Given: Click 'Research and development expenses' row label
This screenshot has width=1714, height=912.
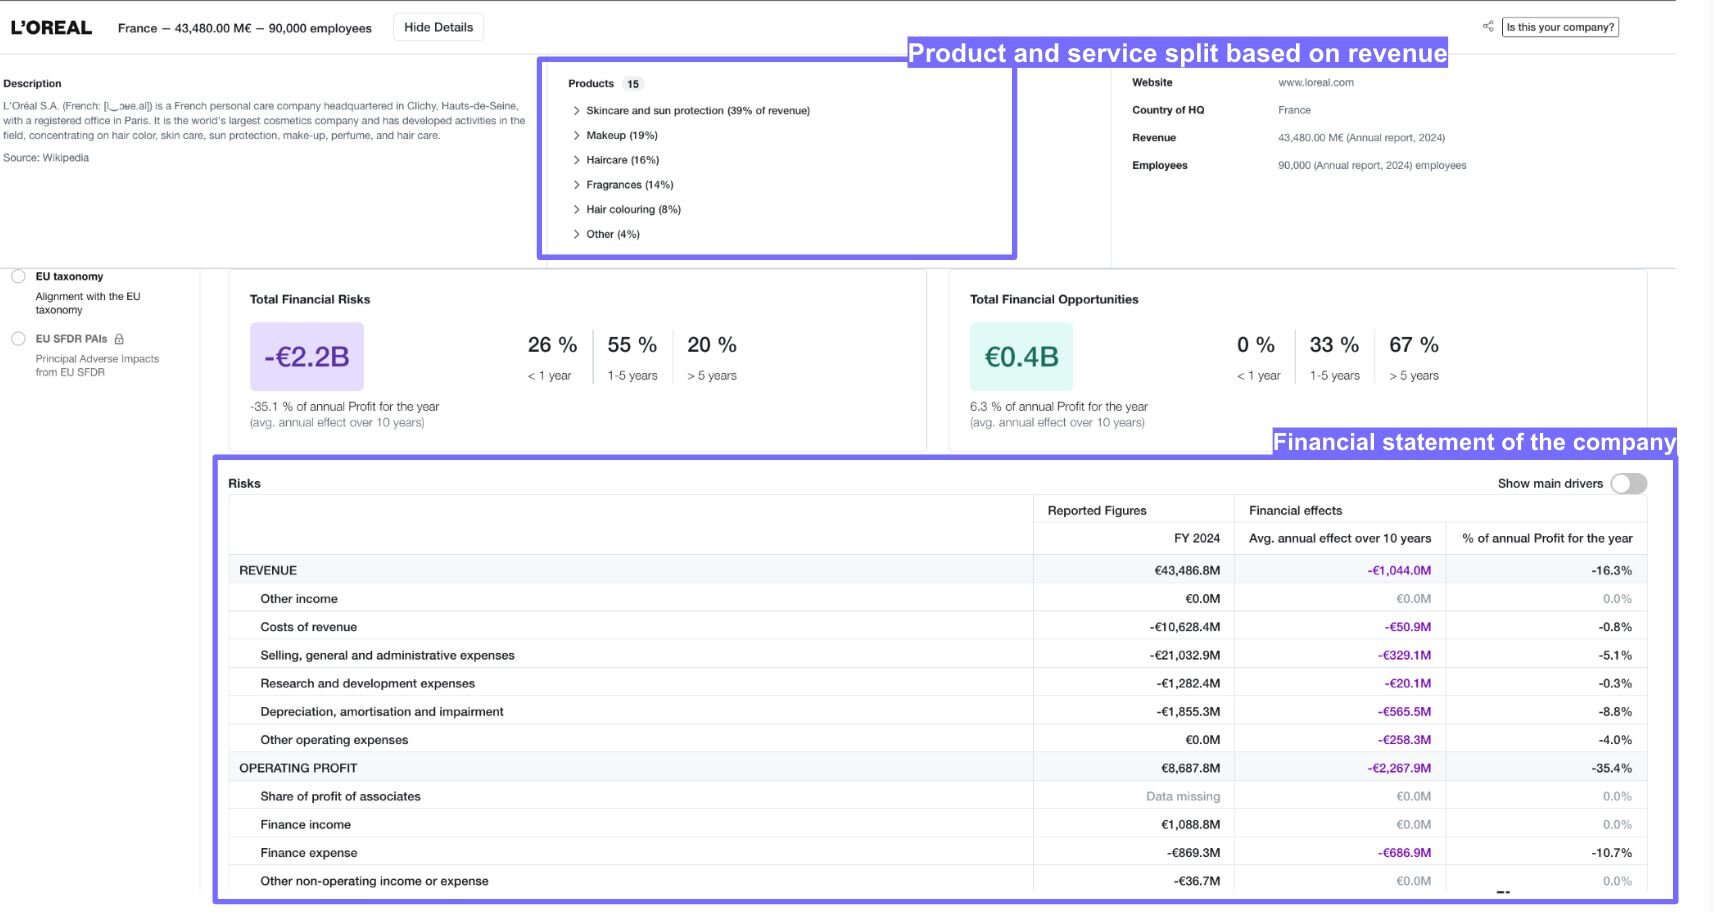Looking at the screenshot, I should [x=367, y=684].
